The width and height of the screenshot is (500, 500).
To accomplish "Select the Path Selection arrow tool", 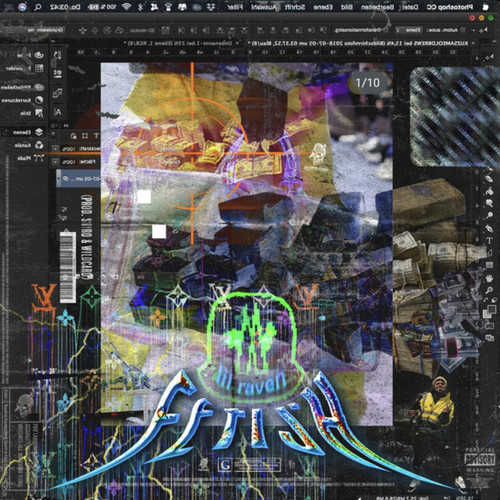I will [489, 253].
